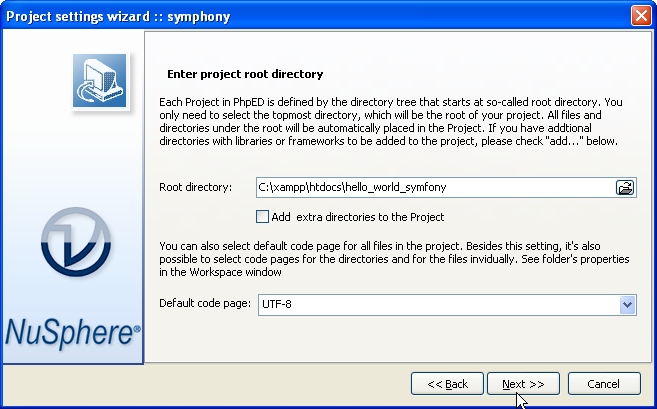
Task: Click the paragraph about selecting default code page
Action: 396,259
